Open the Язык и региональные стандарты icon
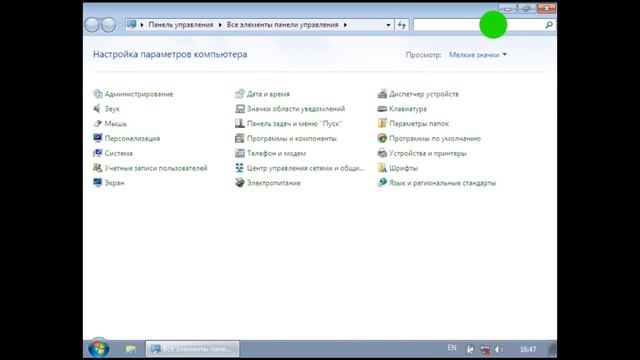The height and width of the screenshot is (360, 640). pyautogui.click(x=382, y=182)
